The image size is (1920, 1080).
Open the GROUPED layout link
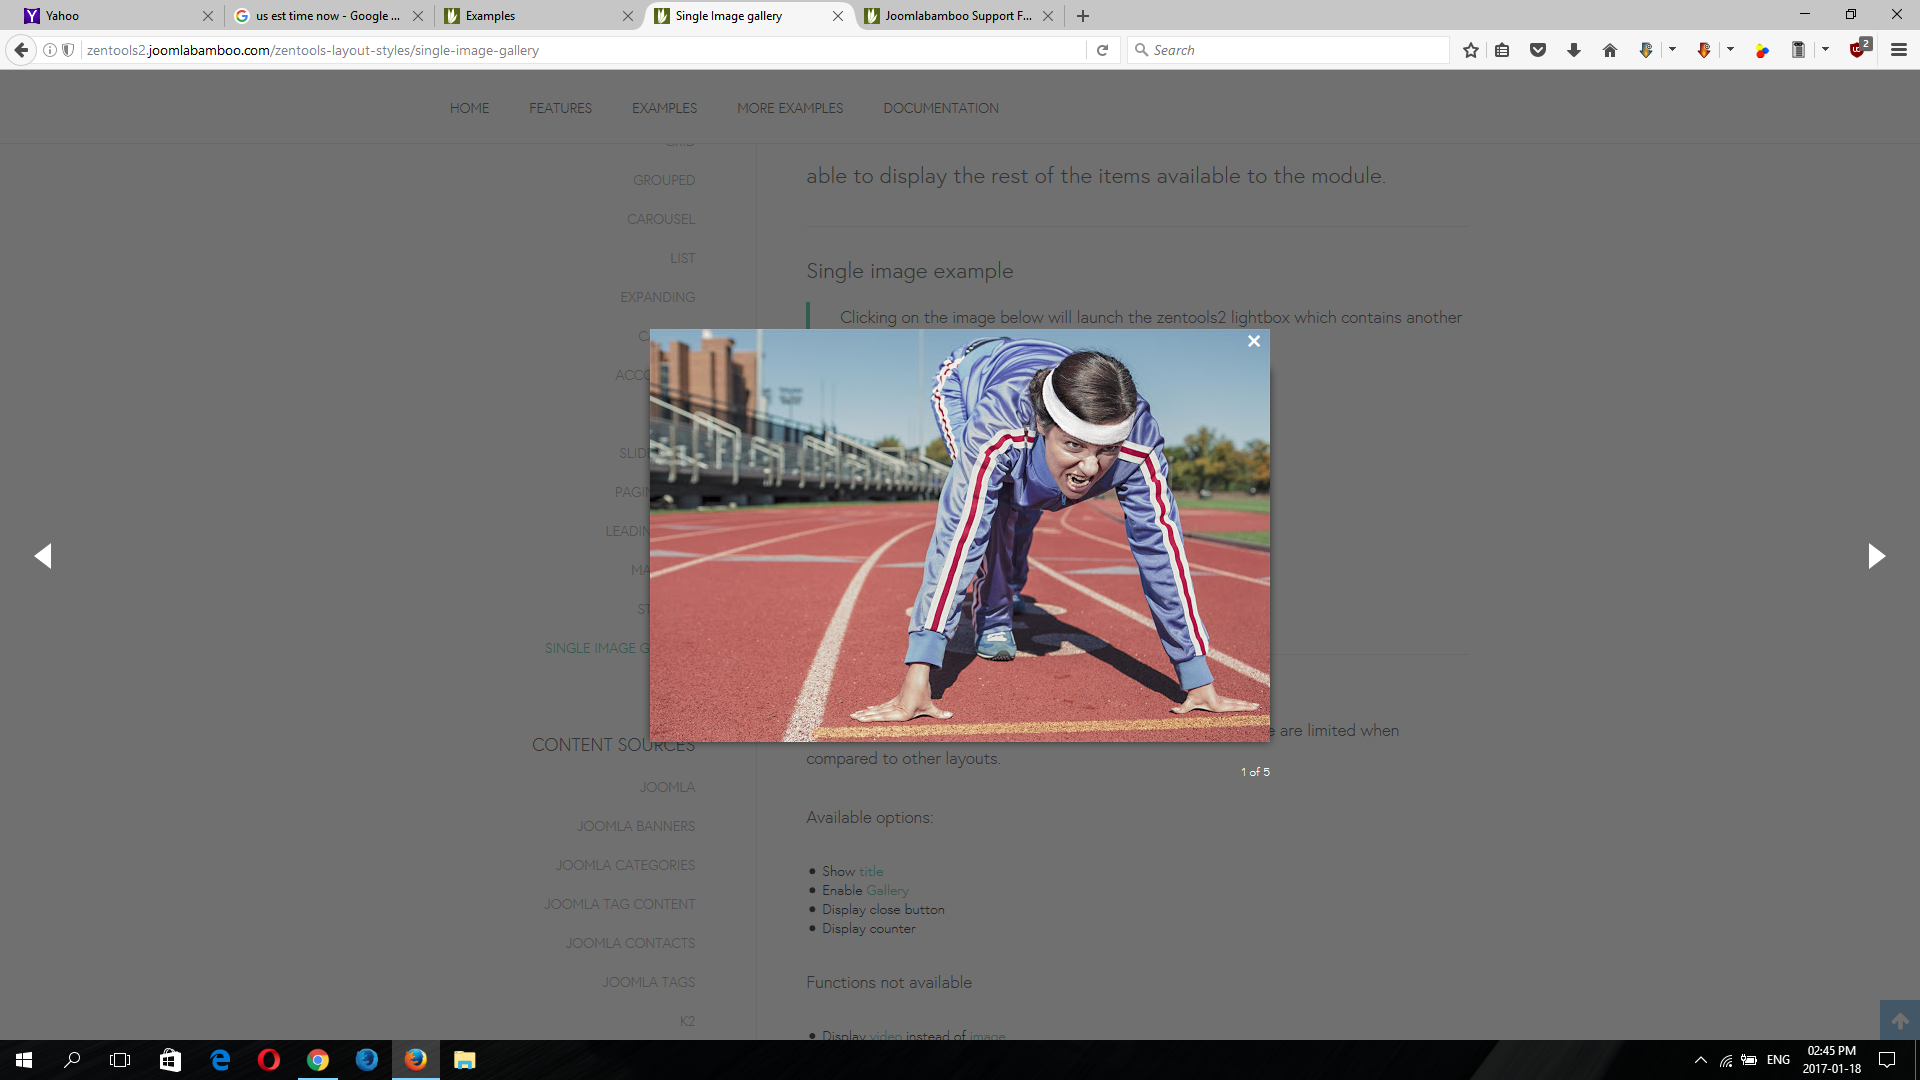664,180
